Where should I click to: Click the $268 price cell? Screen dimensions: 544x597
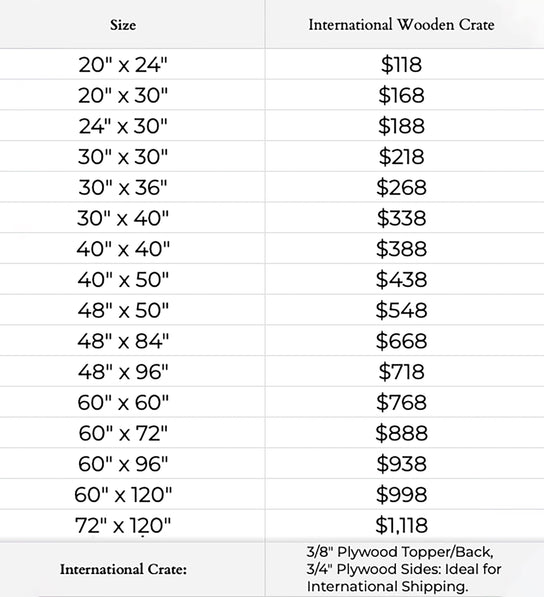[x=401, y=188]
